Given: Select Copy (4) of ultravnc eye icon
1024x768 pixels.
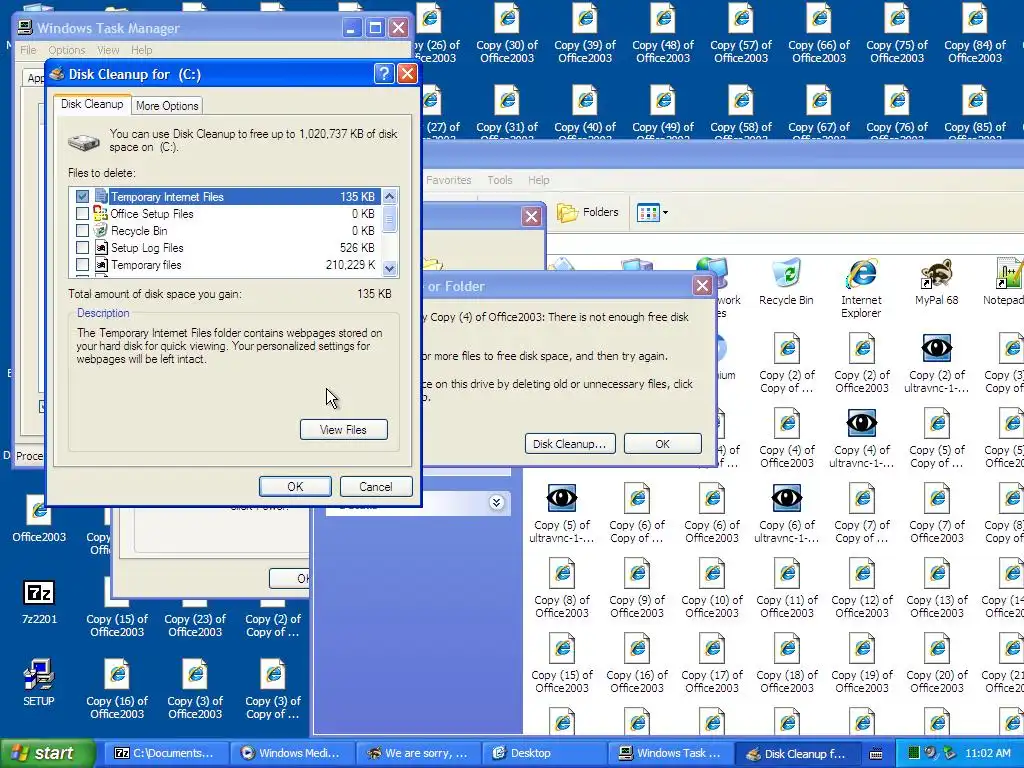Looking at the screenshot, I should click(861, 438).
